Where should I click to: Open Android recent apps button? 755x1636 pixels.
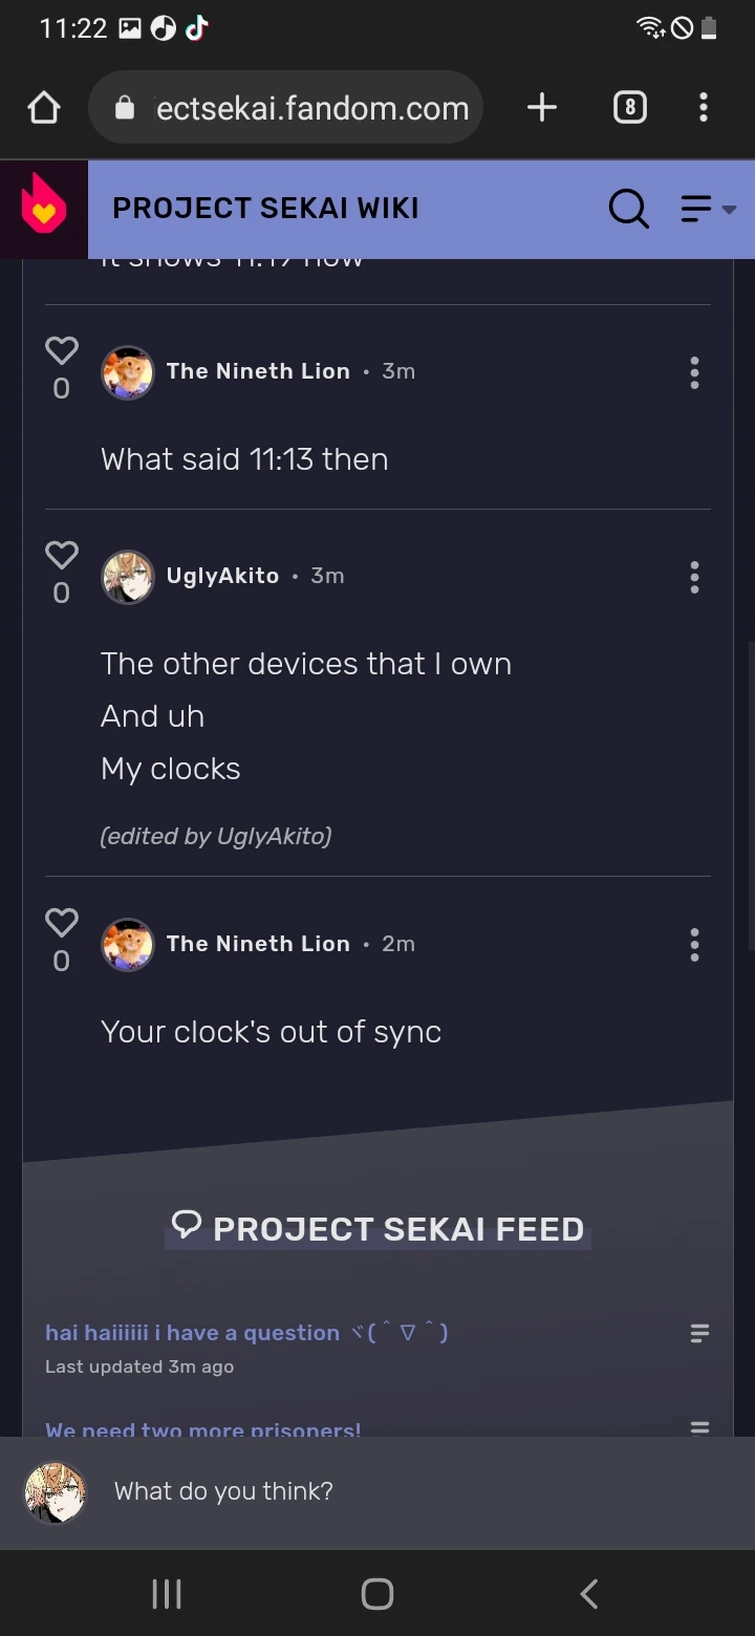pyautogui.click(x=166, y=1593)
